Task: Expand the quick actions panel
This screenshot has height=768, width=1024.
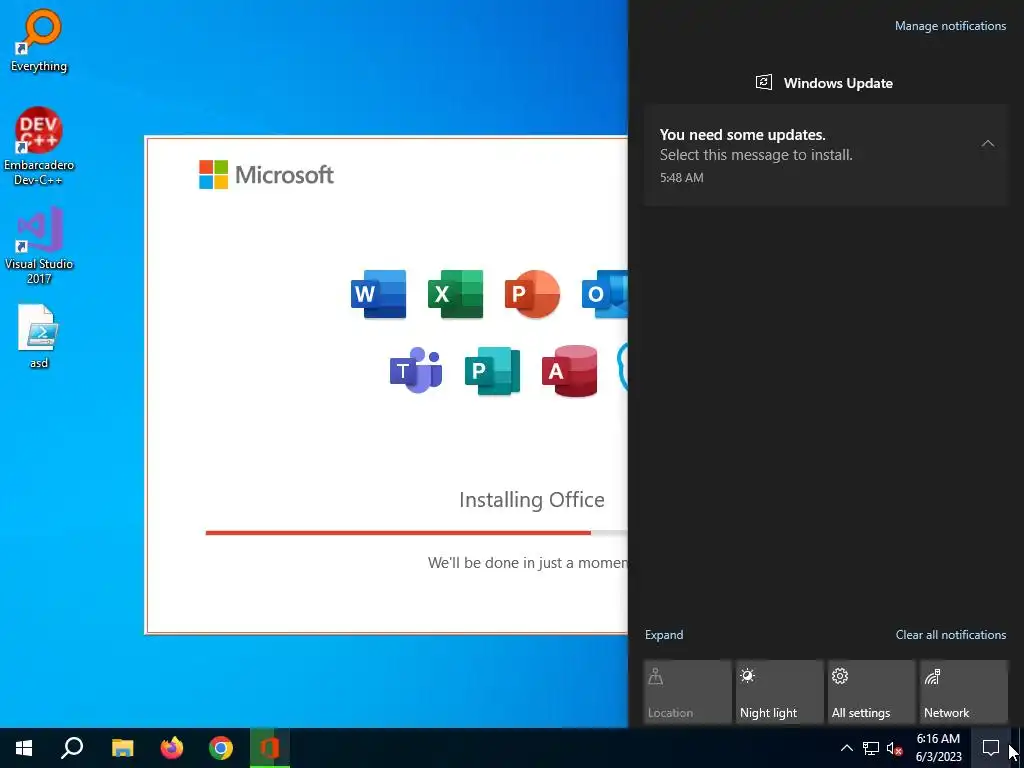Action: pos(664,635)
